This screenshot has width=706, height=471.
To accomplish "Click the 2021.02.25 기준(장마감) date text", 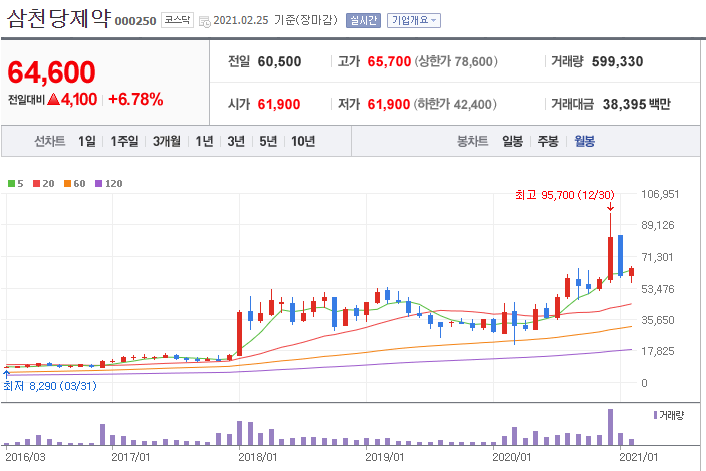I will click(275, 20).
